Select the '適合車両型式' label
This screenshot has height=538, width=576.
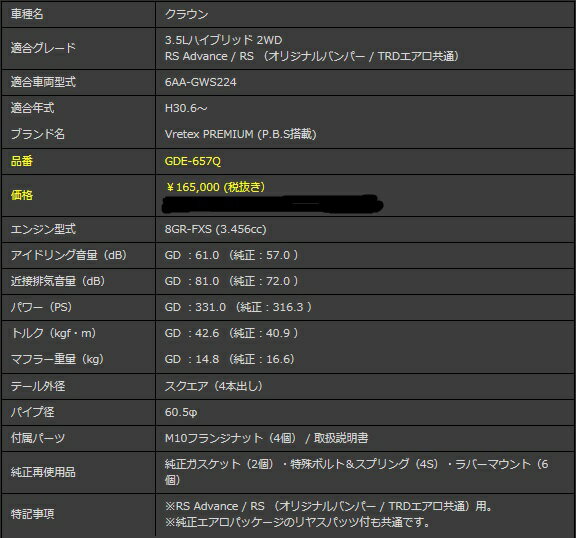(x=43, y=82)
